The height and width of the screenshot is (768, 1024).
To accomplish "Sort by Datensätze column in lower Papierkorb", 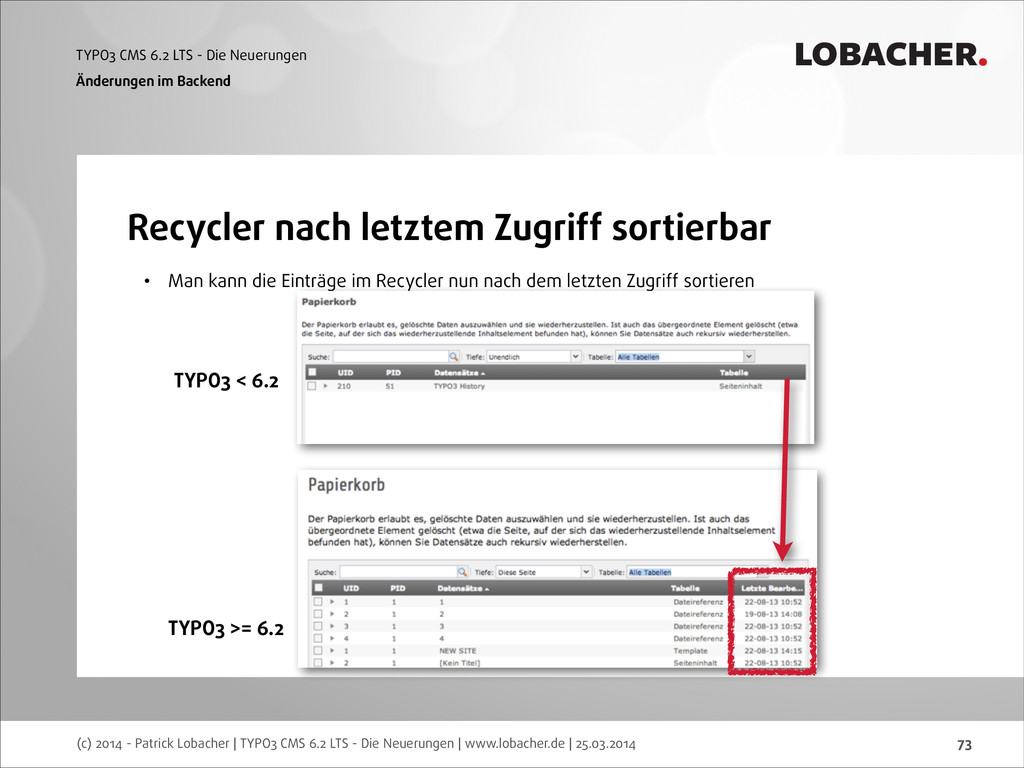I will point(463,588).
